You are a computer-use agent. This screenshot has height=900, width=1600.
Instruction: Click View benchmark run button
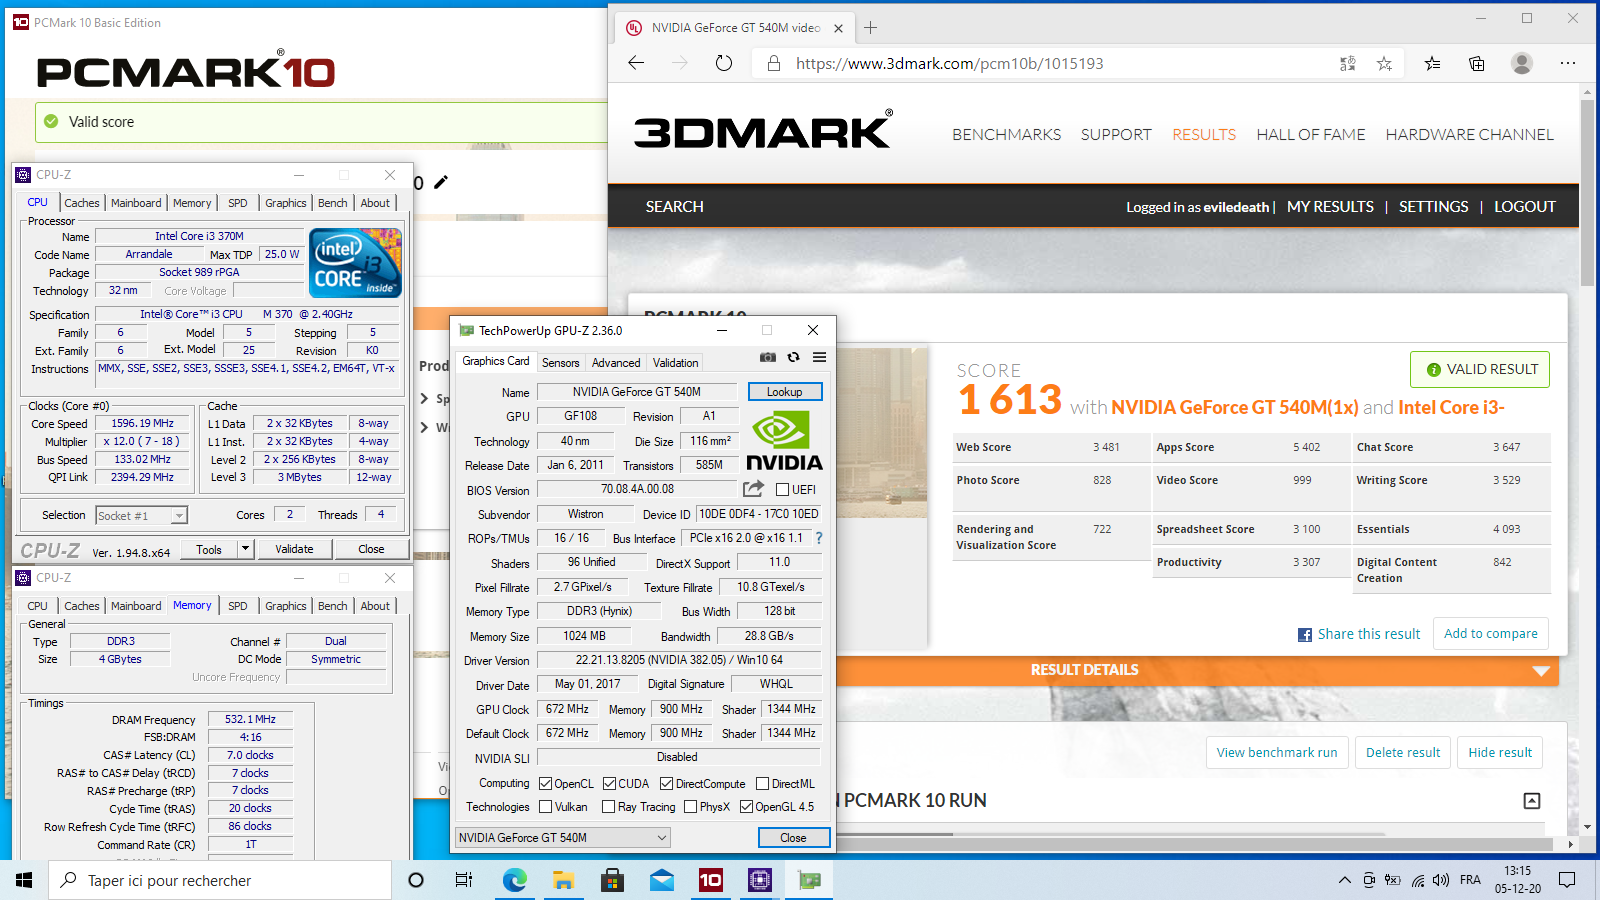(1277, 753)
